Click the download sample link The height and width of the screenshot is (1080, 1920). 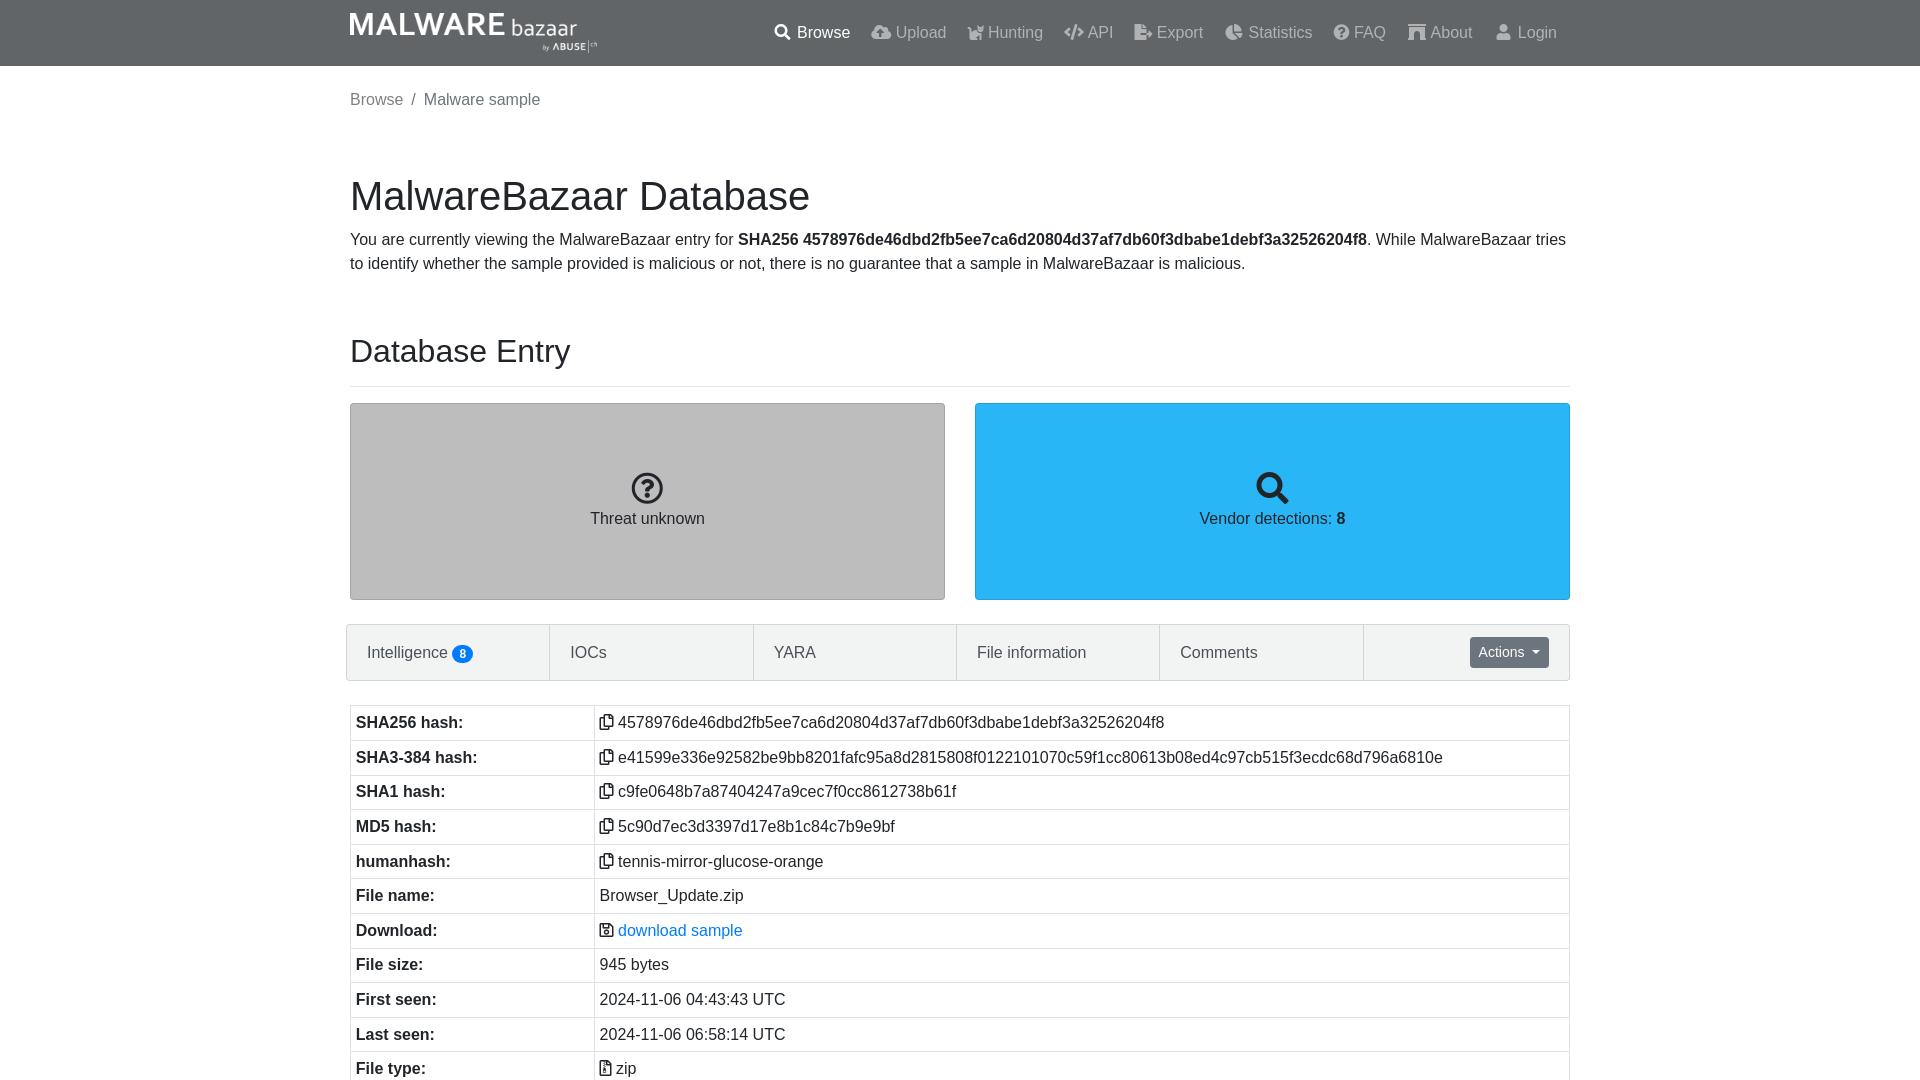(680, 930)
